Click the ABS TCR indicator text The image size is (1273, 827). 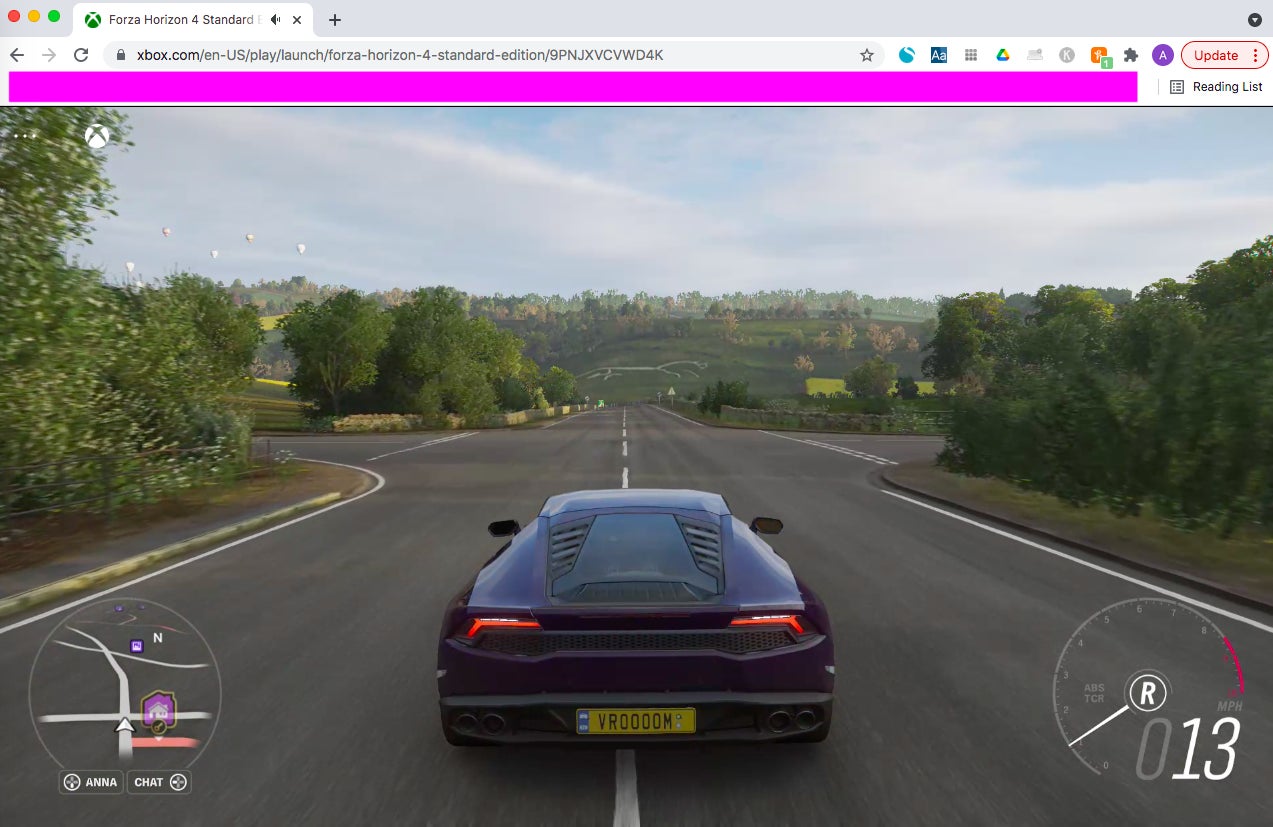pyautogui.click(x=1095, y=693)
